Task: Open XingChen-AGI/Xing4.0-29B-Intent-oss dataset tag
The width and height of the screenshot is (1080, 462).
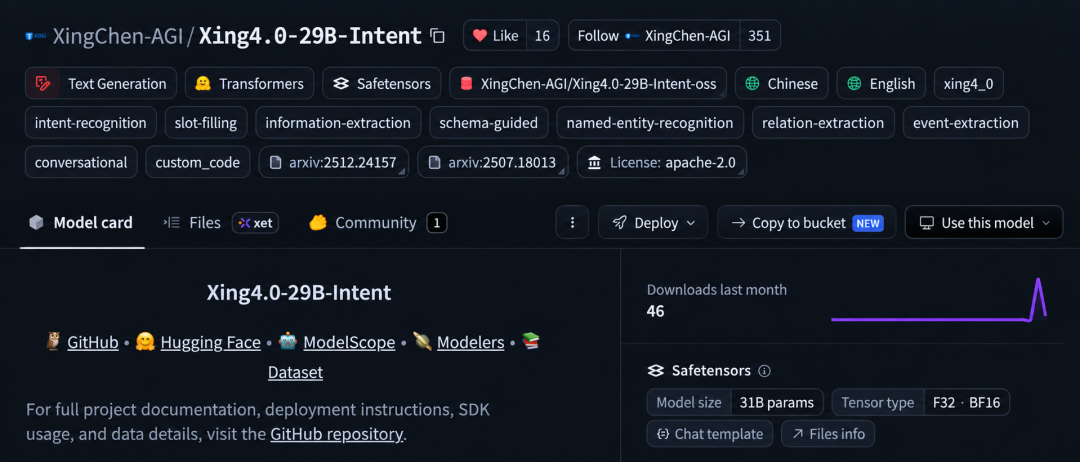Action: click(x=588, y=84)
